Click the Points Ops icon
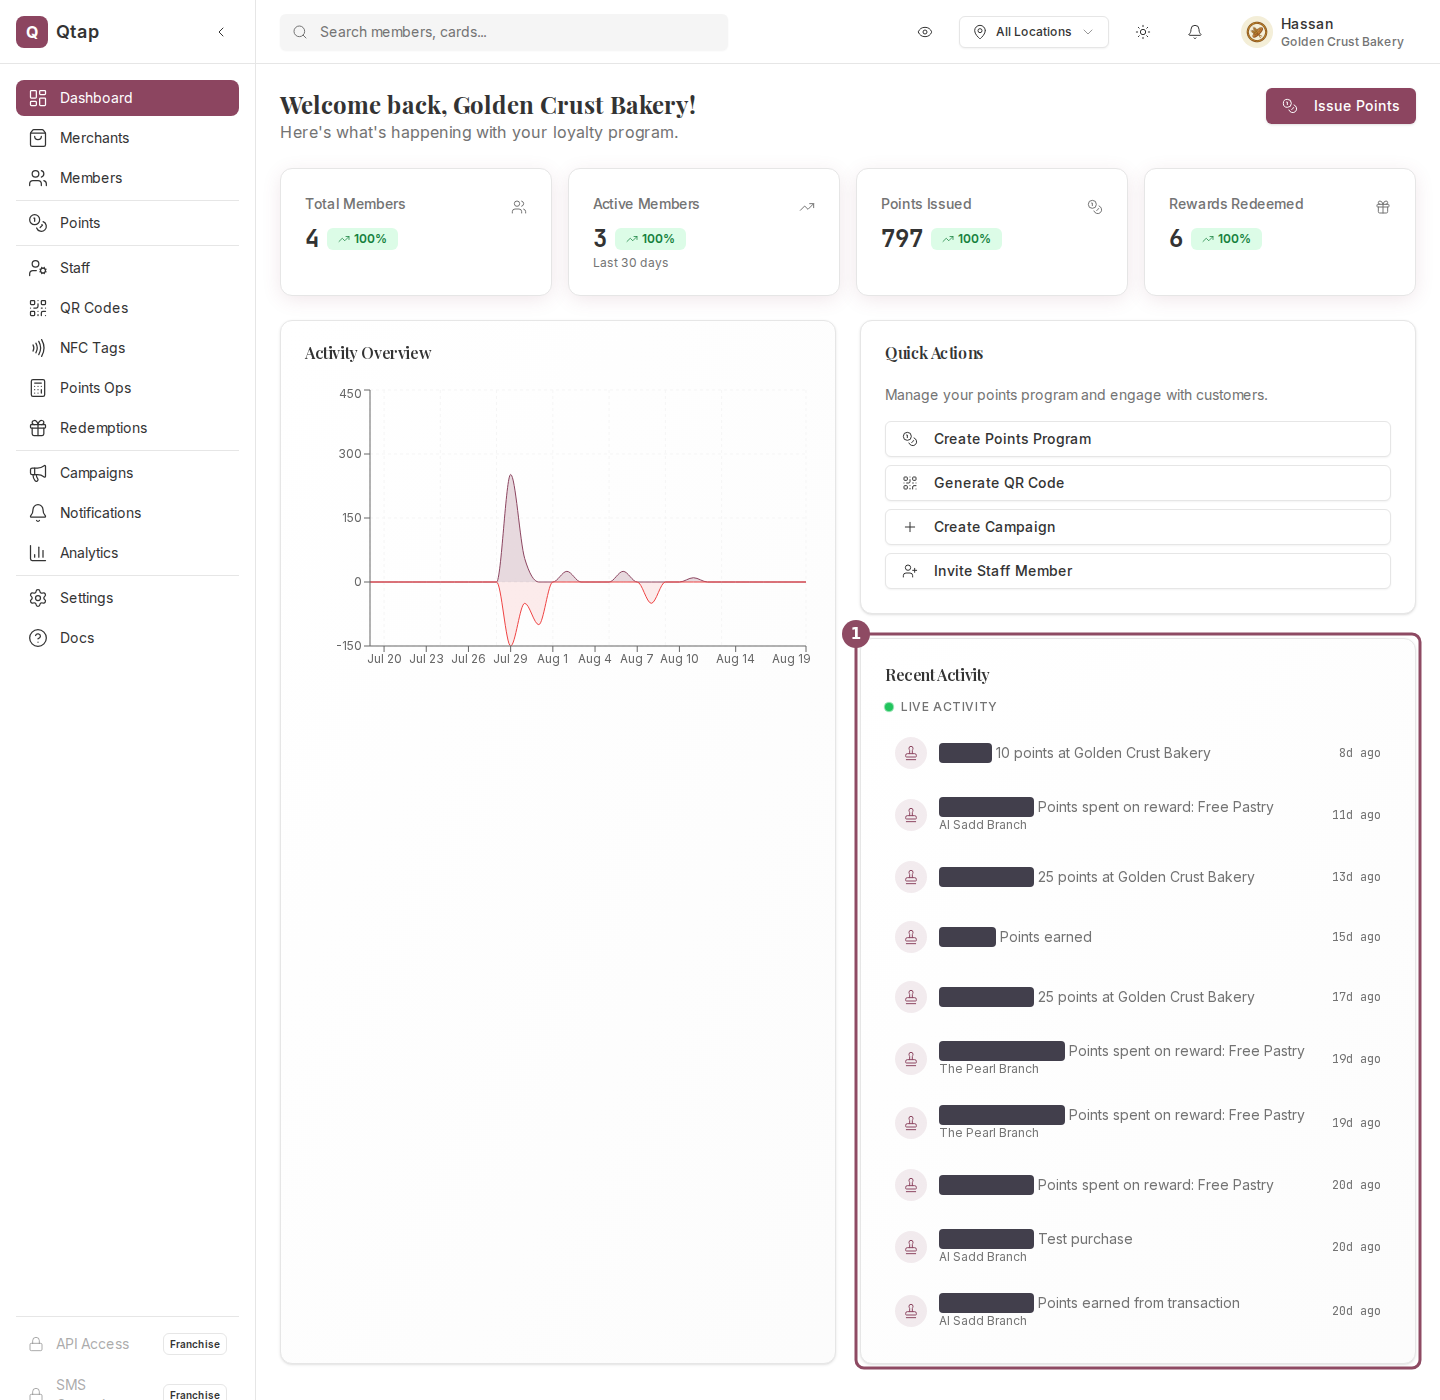Viewport: 1440px width, 1400px height. tap(38, 388)
